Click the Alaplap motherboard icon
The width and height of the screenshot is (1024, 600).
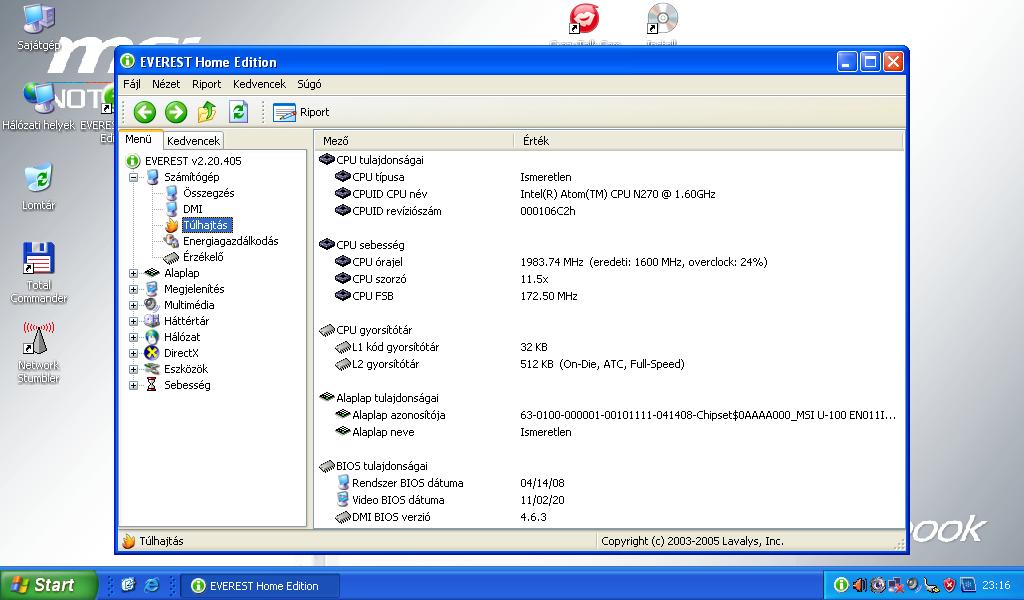pyautogui.click(x=152, y=273)
